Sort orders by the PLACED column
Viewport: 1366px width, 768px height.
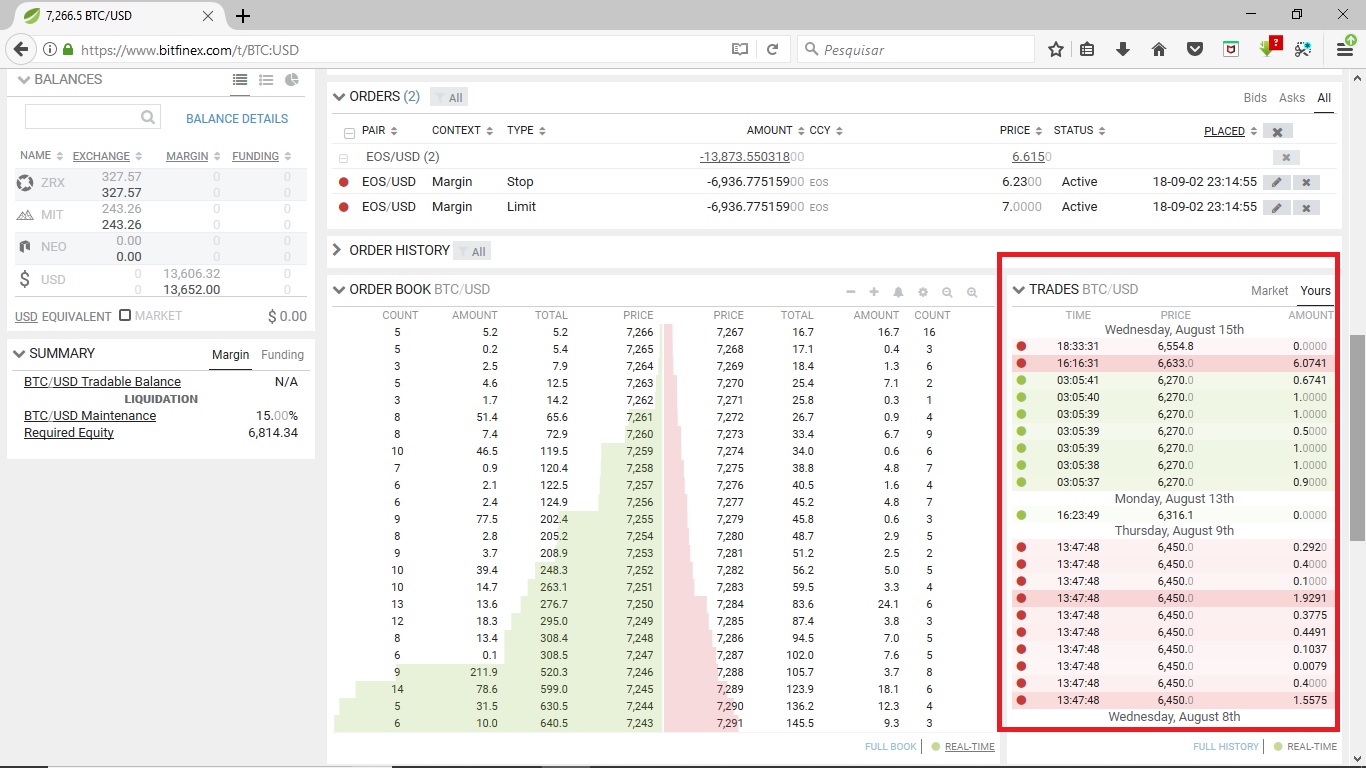tap(1230, 131)
